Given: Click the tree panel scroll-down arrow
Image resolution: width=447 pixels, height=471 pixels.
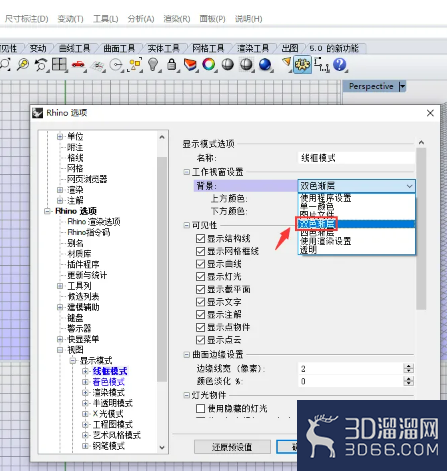Looking at the screenshot, I should [x=162, y=447].
